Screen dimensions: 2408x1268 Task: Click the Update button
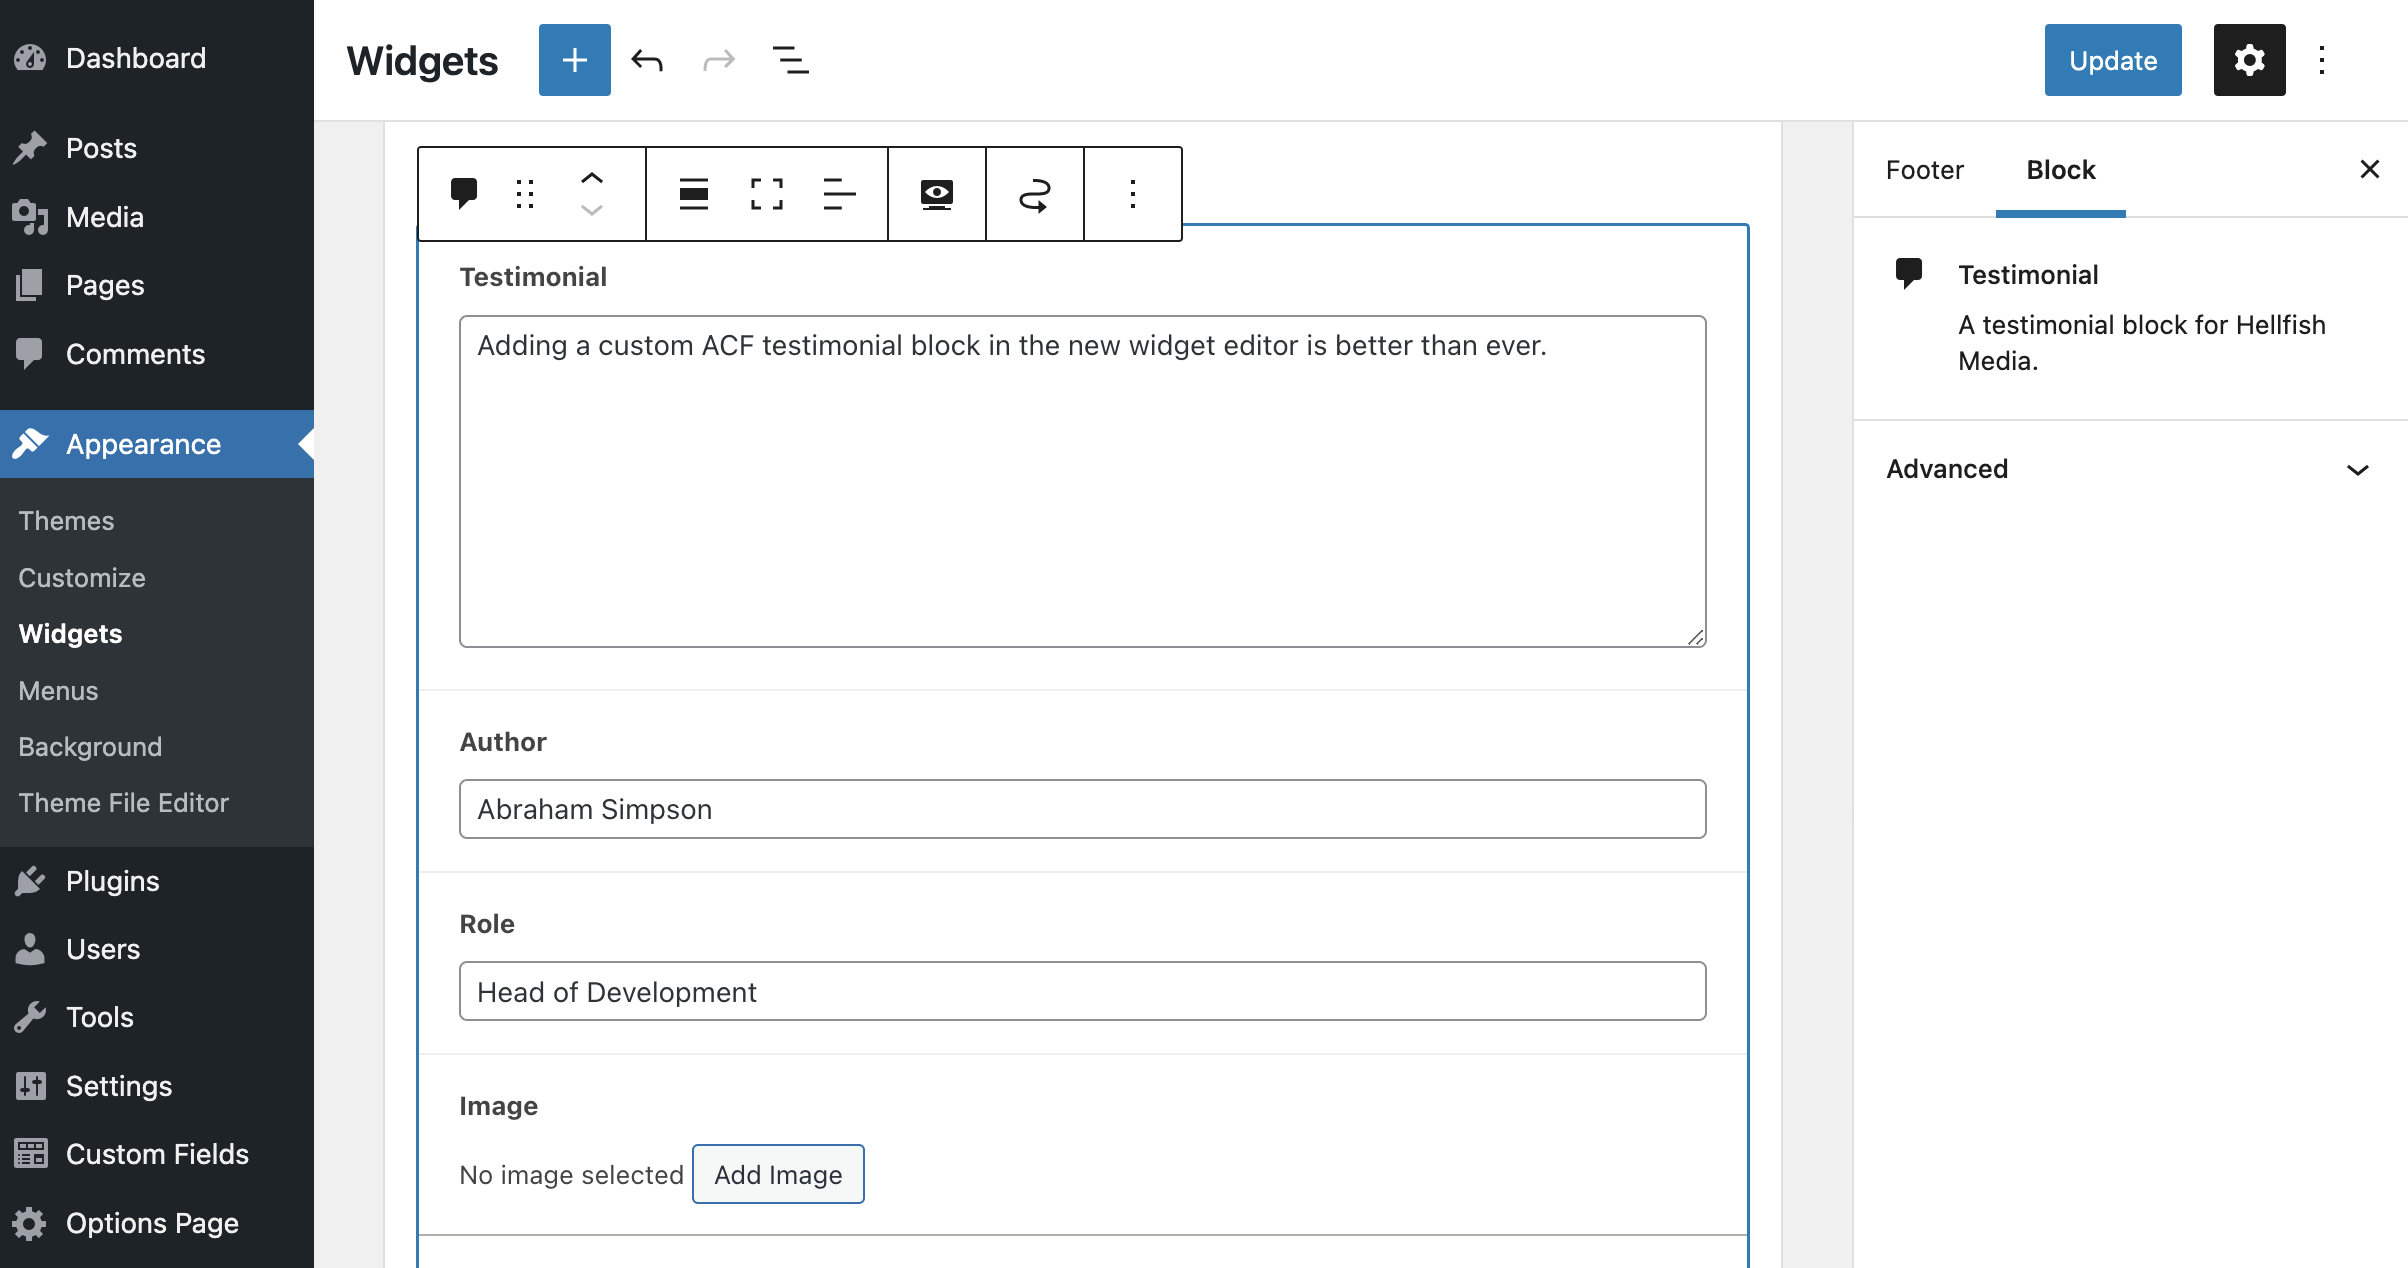coord(2113,60)
